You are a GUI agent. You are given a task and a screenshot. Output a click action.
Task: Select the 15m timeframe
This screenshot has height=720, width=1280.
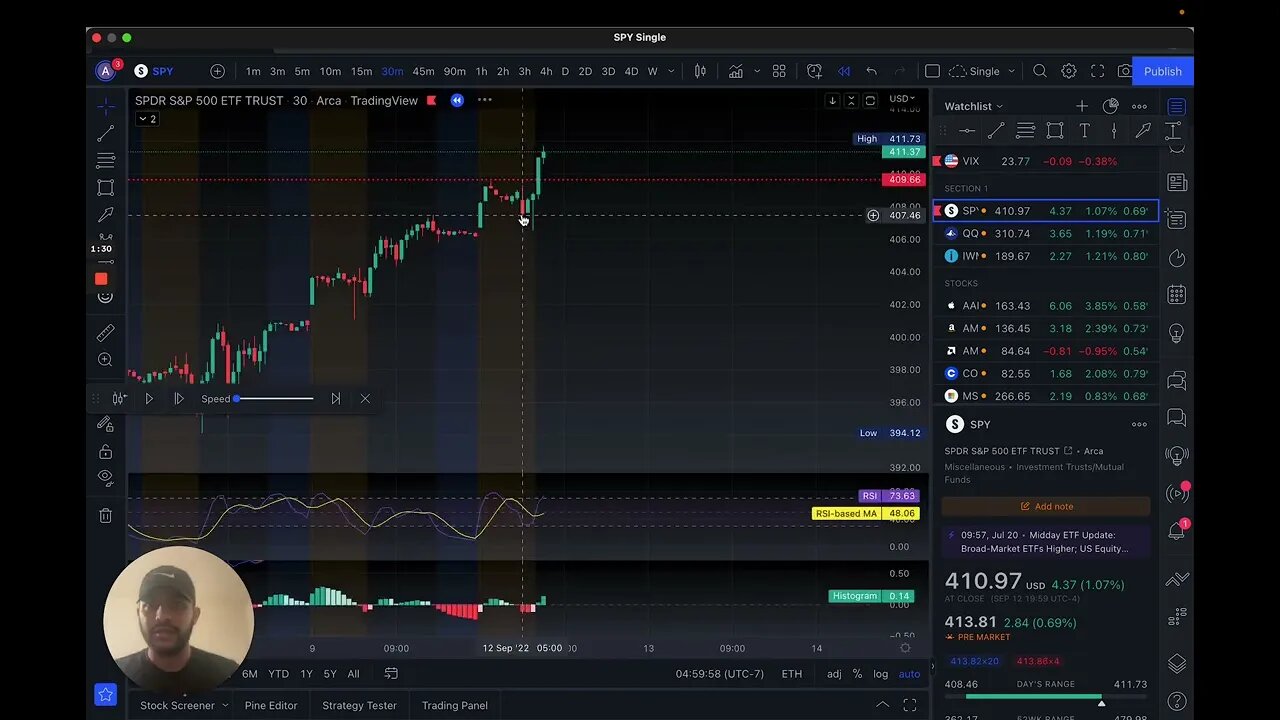[x=361, y=71]
